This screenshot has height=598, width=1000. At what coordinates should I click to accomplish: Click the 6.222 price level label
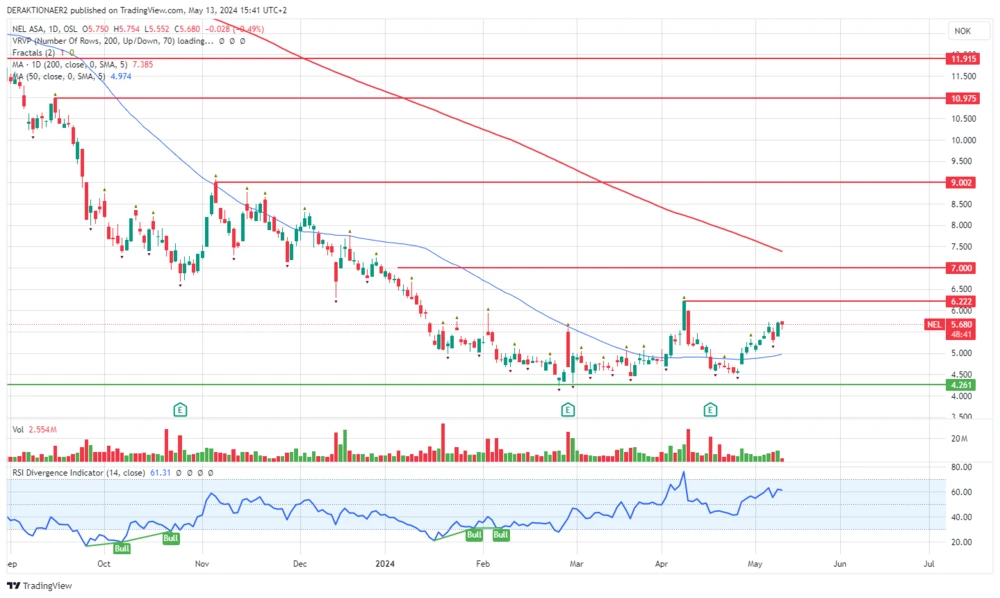pyautogui.click(x=964, y=300)
